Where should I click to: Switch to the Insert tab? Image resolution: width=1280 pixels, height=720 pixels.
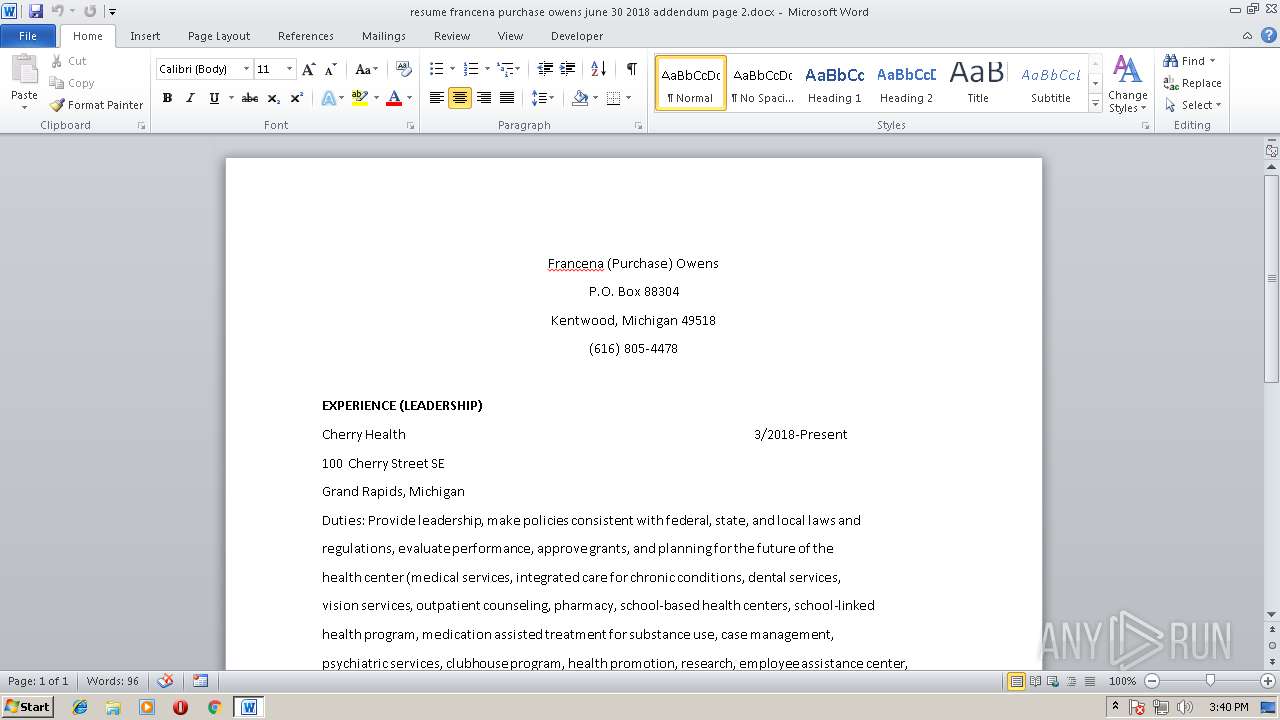click(145, 36)
